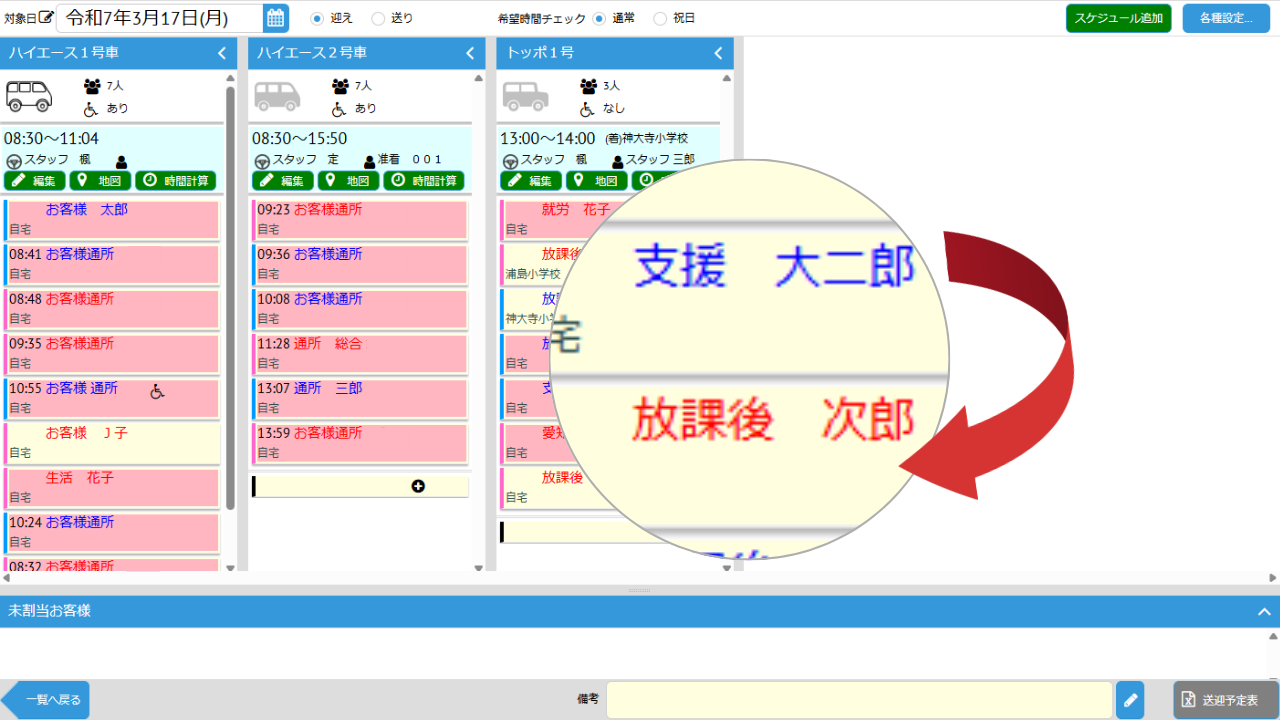Screen dimensions: 1280x720
Task: Click wheelchair icon under ハイエース１号車
Action: 91,108
